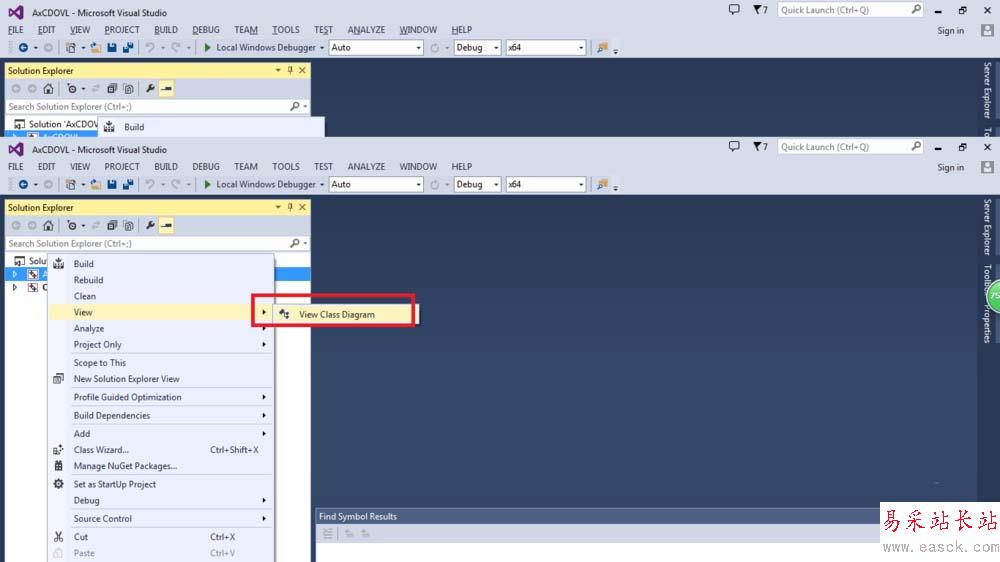Screen dimensions: 1000x562
Task: Open the Analyze submenu in context menu
Action: click(x=89, y=329)
